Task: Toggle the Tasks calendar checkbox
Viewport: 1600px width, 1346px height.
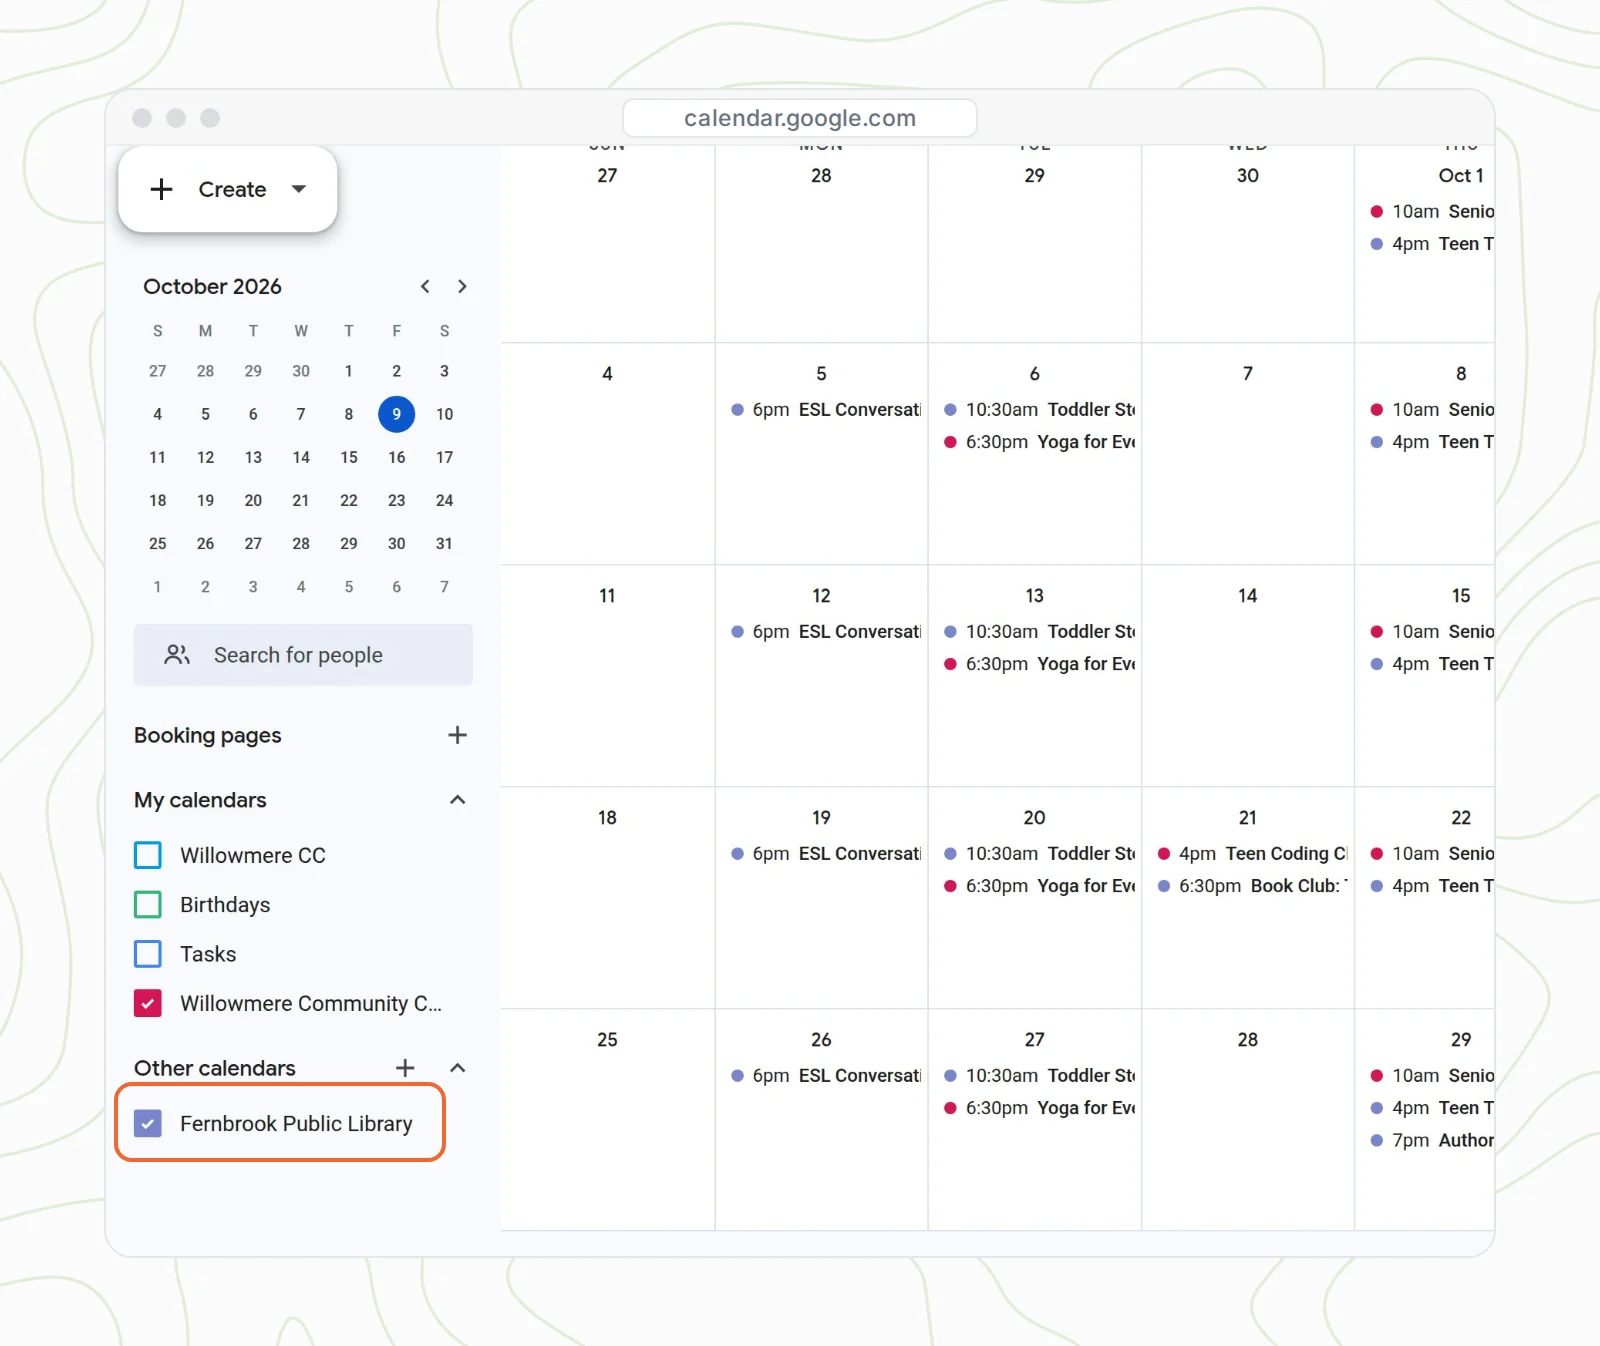Action: click(x=148, y=954)
